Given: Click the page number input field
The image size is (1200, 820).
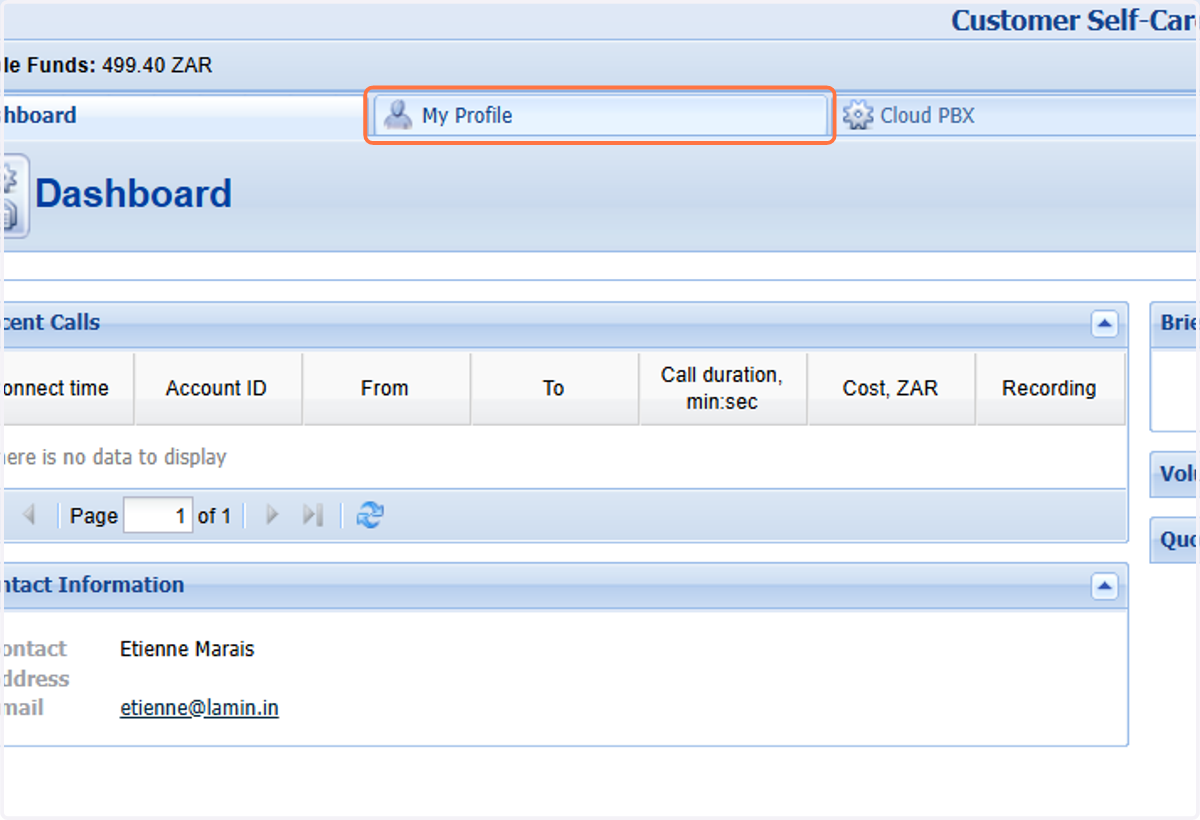Looking at the screenshot, I should tap(158, 516).
